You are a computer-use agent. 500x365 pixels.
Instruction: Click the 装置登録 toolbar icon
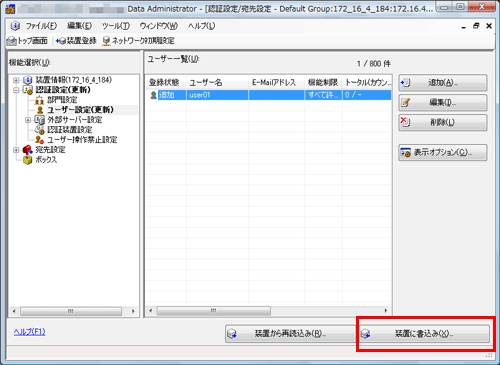point(61,41)
